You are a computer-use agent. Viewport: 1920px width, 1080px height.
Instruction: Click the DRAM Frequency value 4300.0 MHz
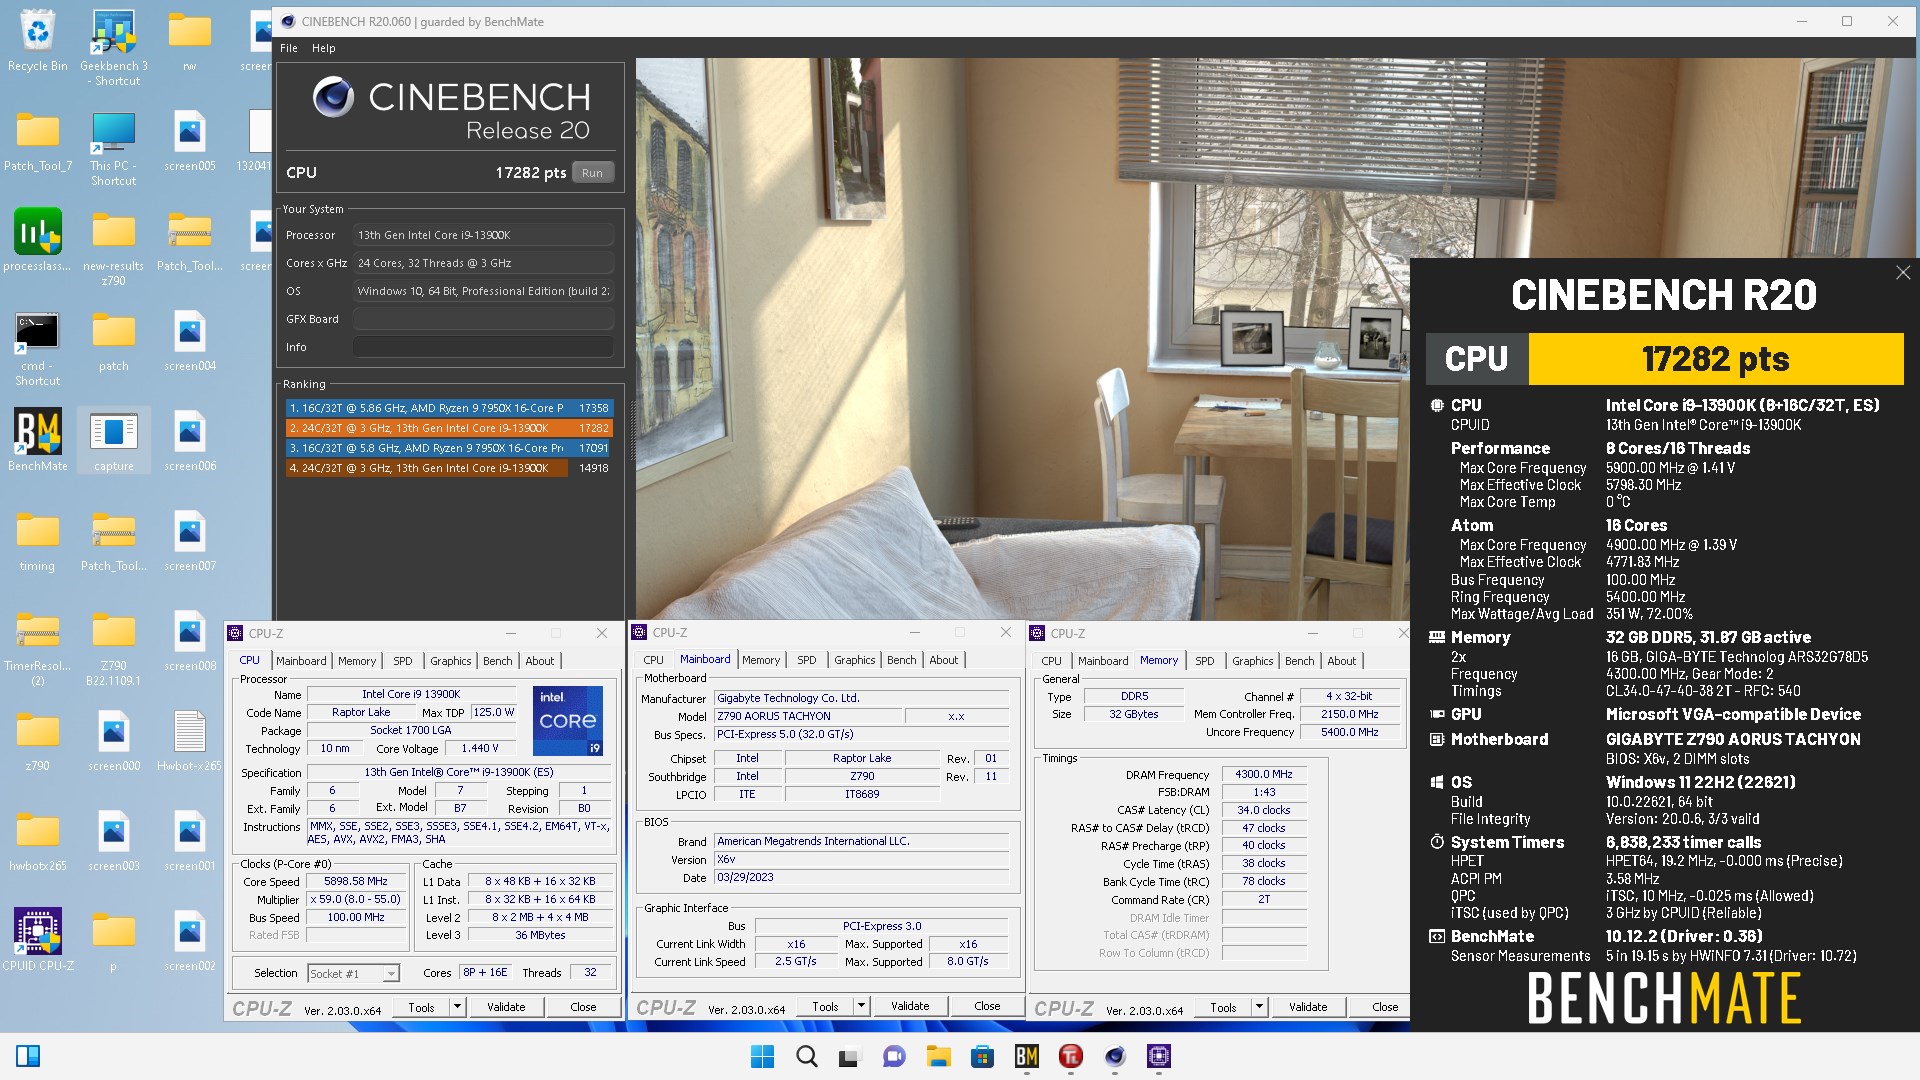tap(1264, 774)
